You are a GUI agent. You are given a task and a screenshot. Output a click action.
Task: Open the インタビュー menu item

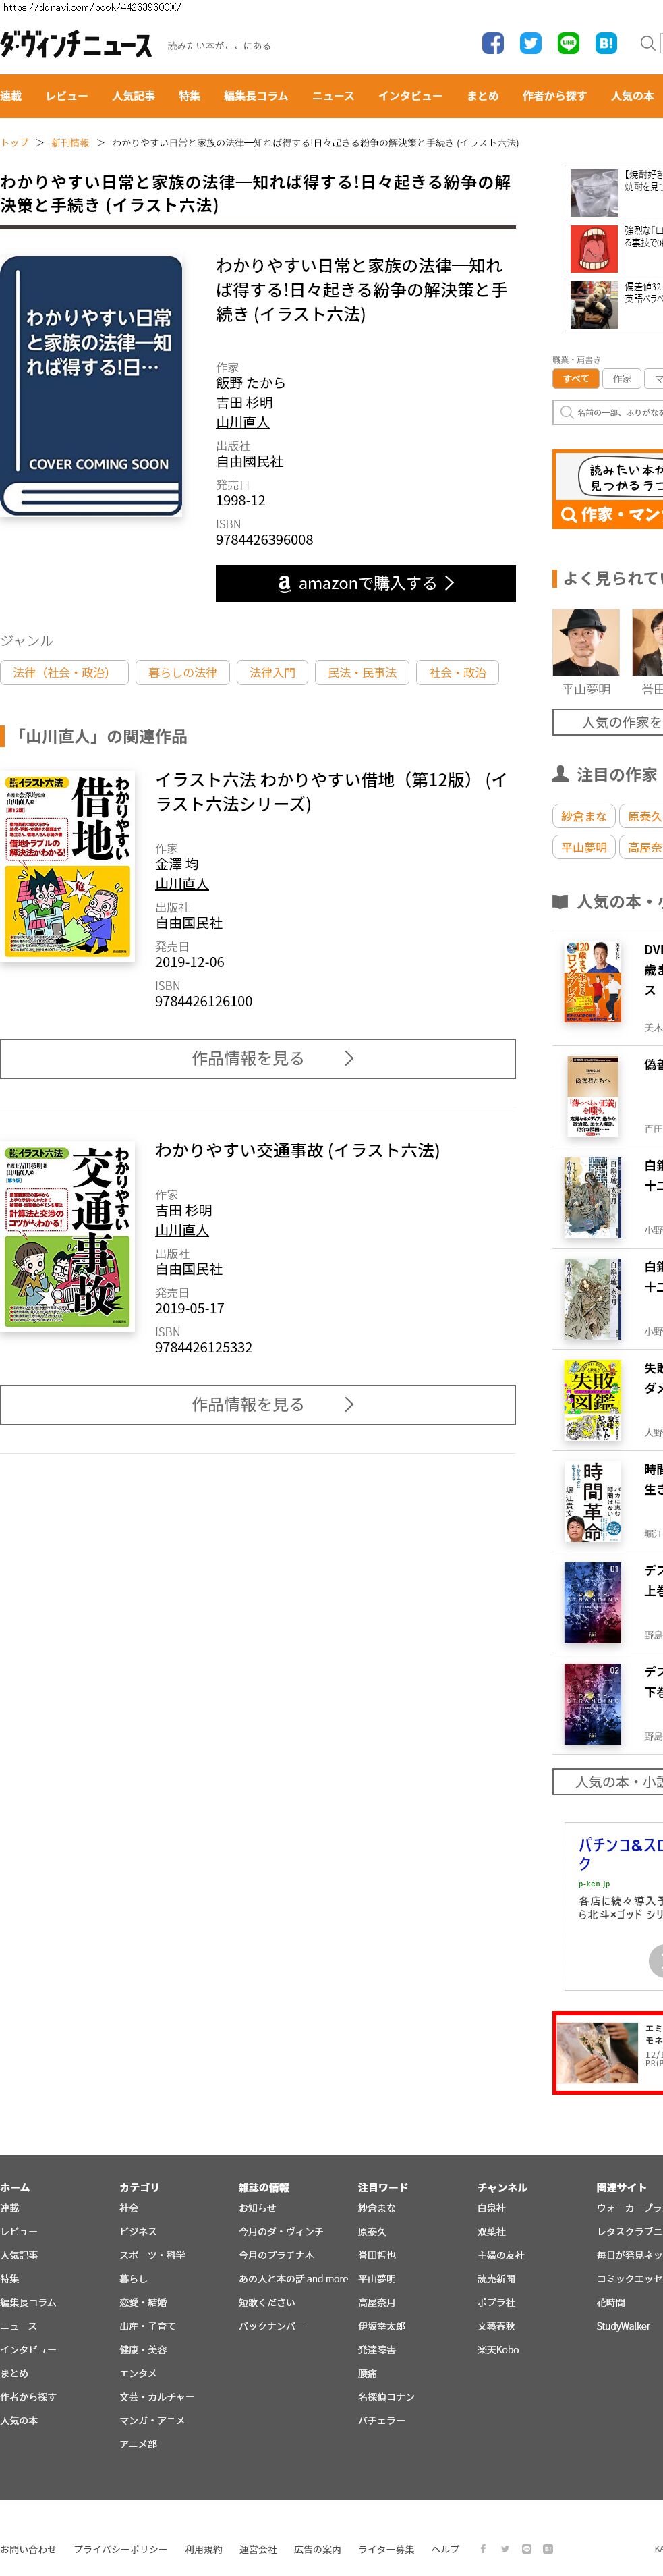point(410,96)
